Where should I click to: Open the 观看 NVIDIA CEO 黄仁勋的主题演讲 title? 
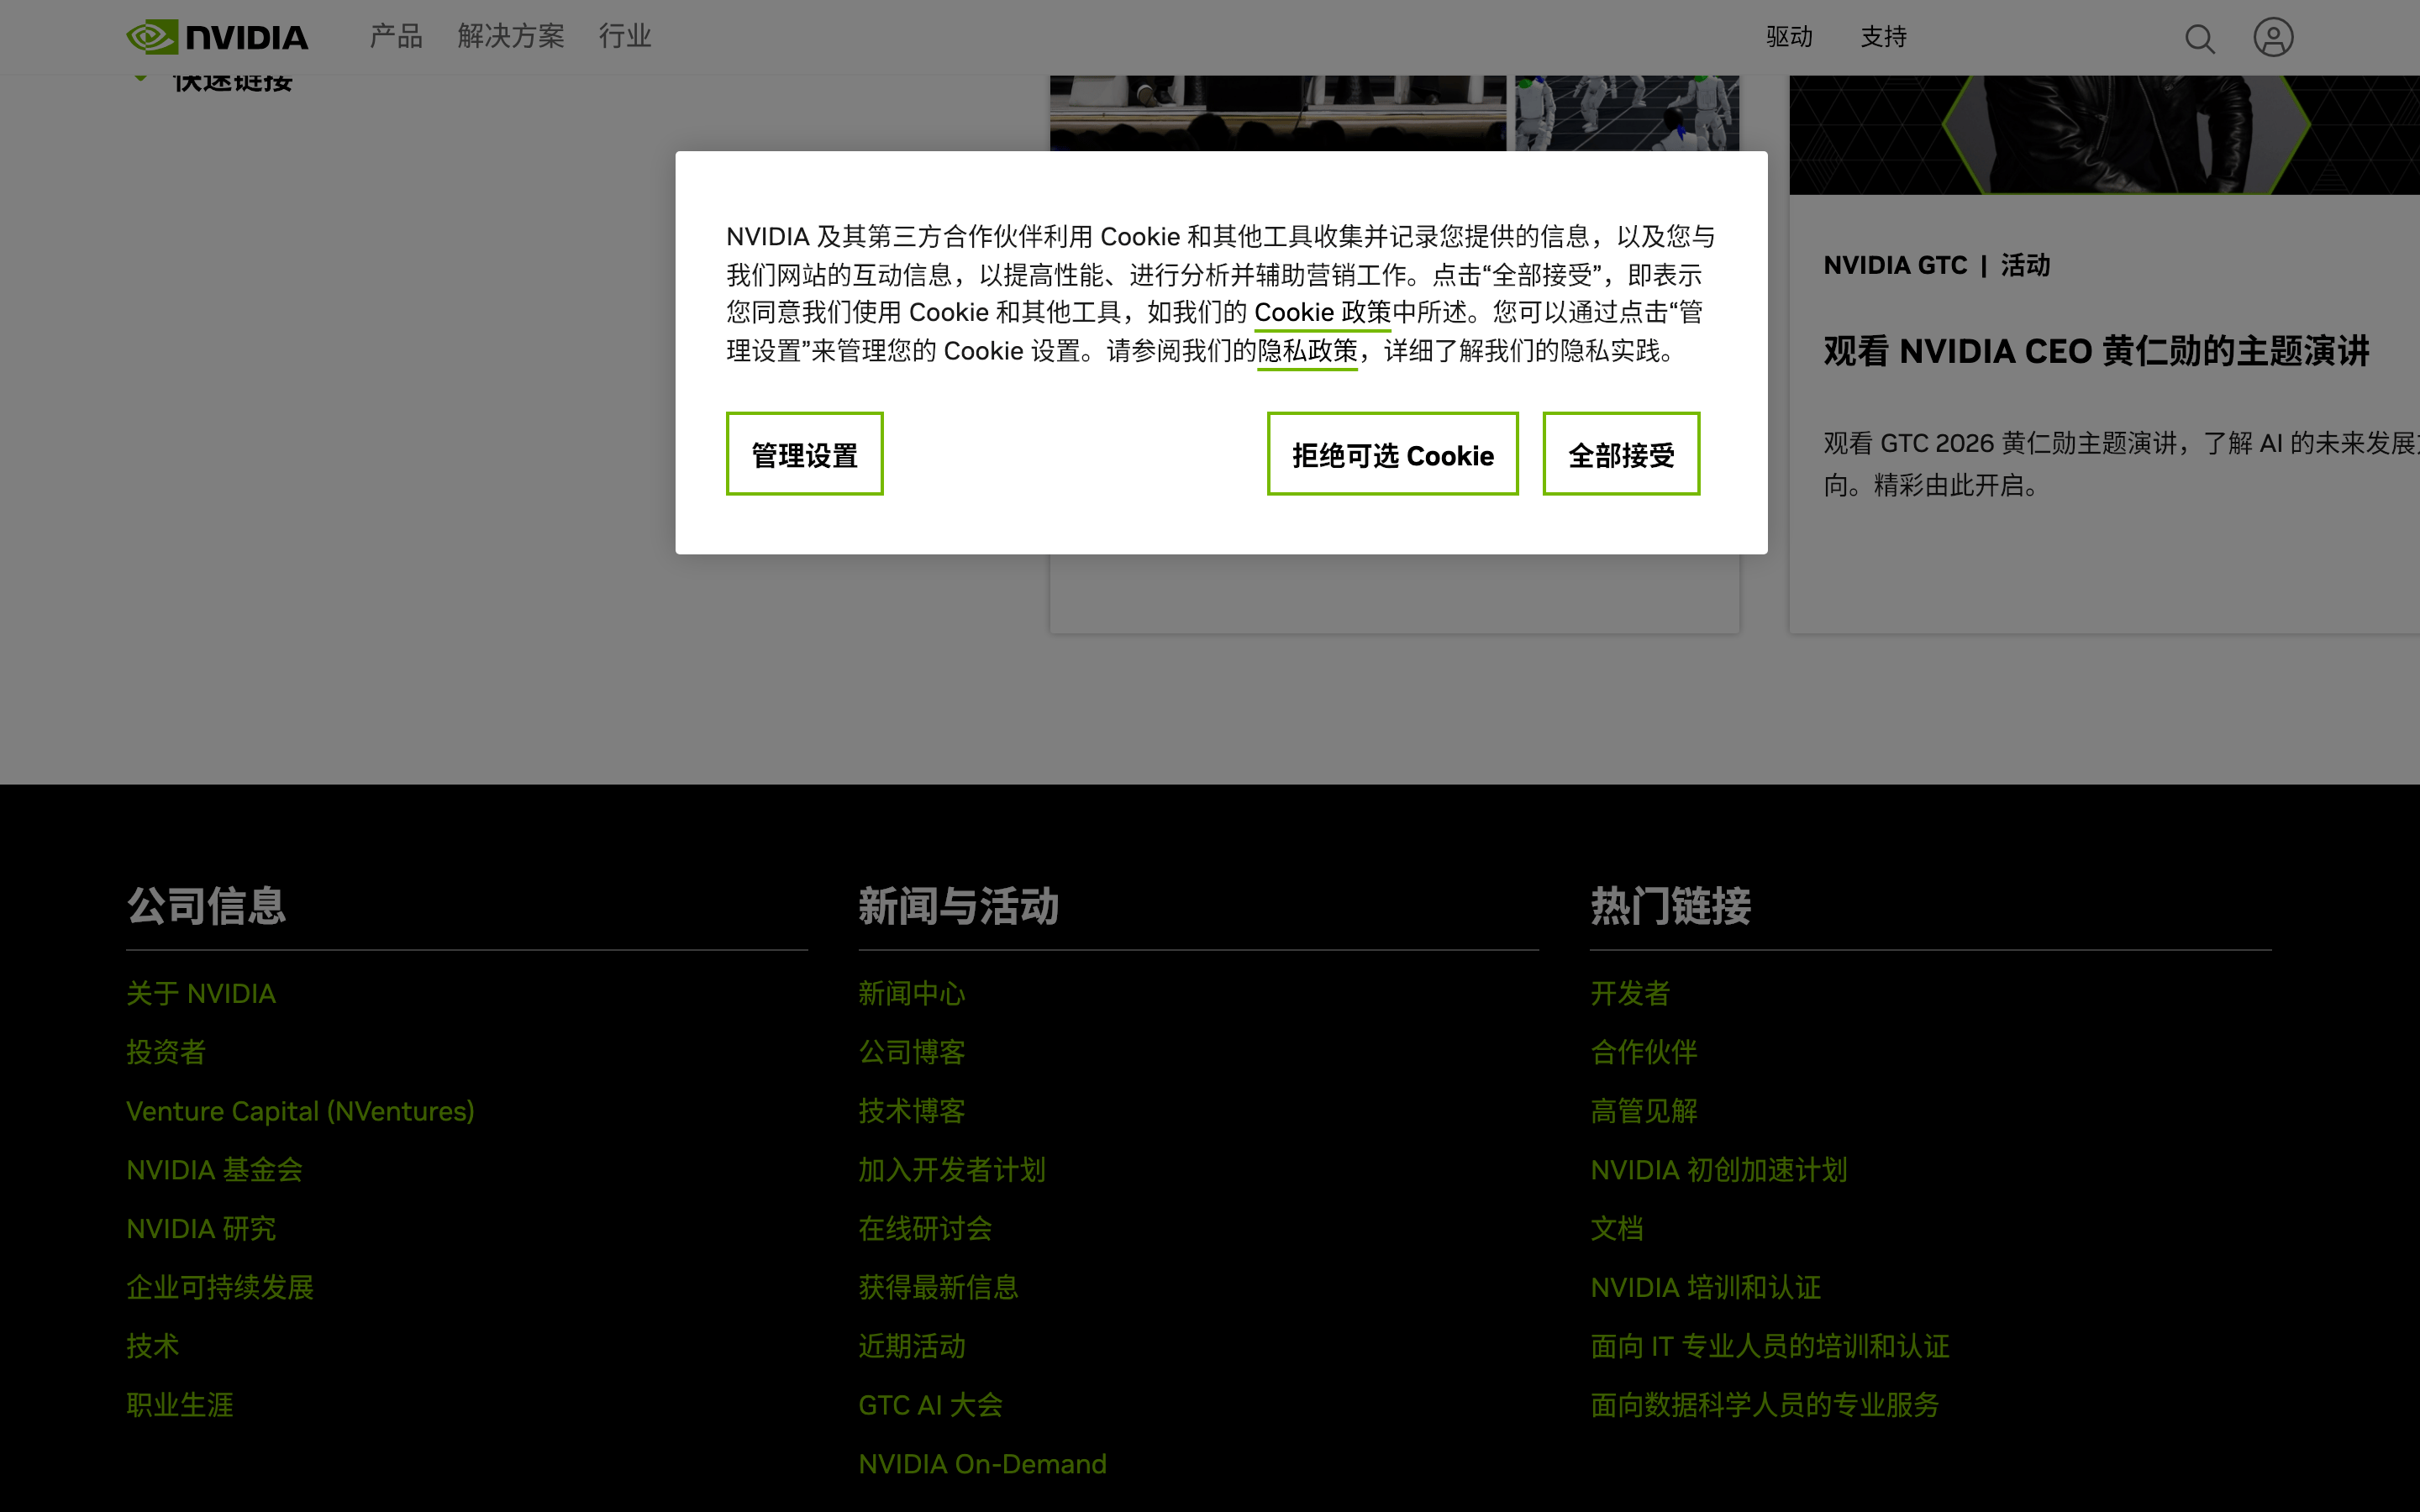[2096, 351]
